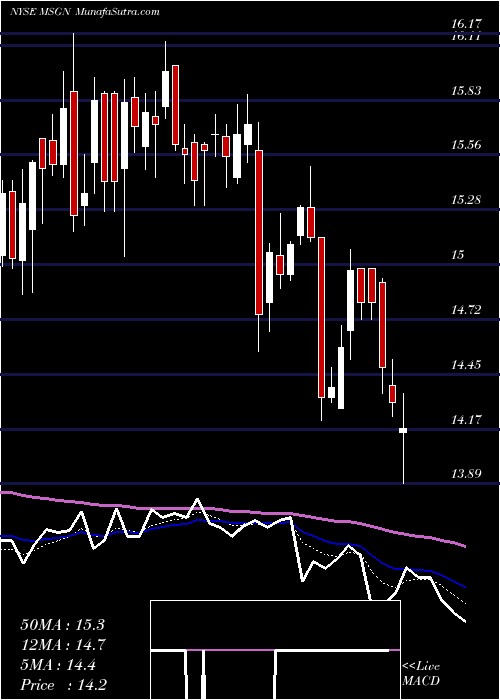
Task: Click the 15 price axis label
Action: (x=458, y=255)
